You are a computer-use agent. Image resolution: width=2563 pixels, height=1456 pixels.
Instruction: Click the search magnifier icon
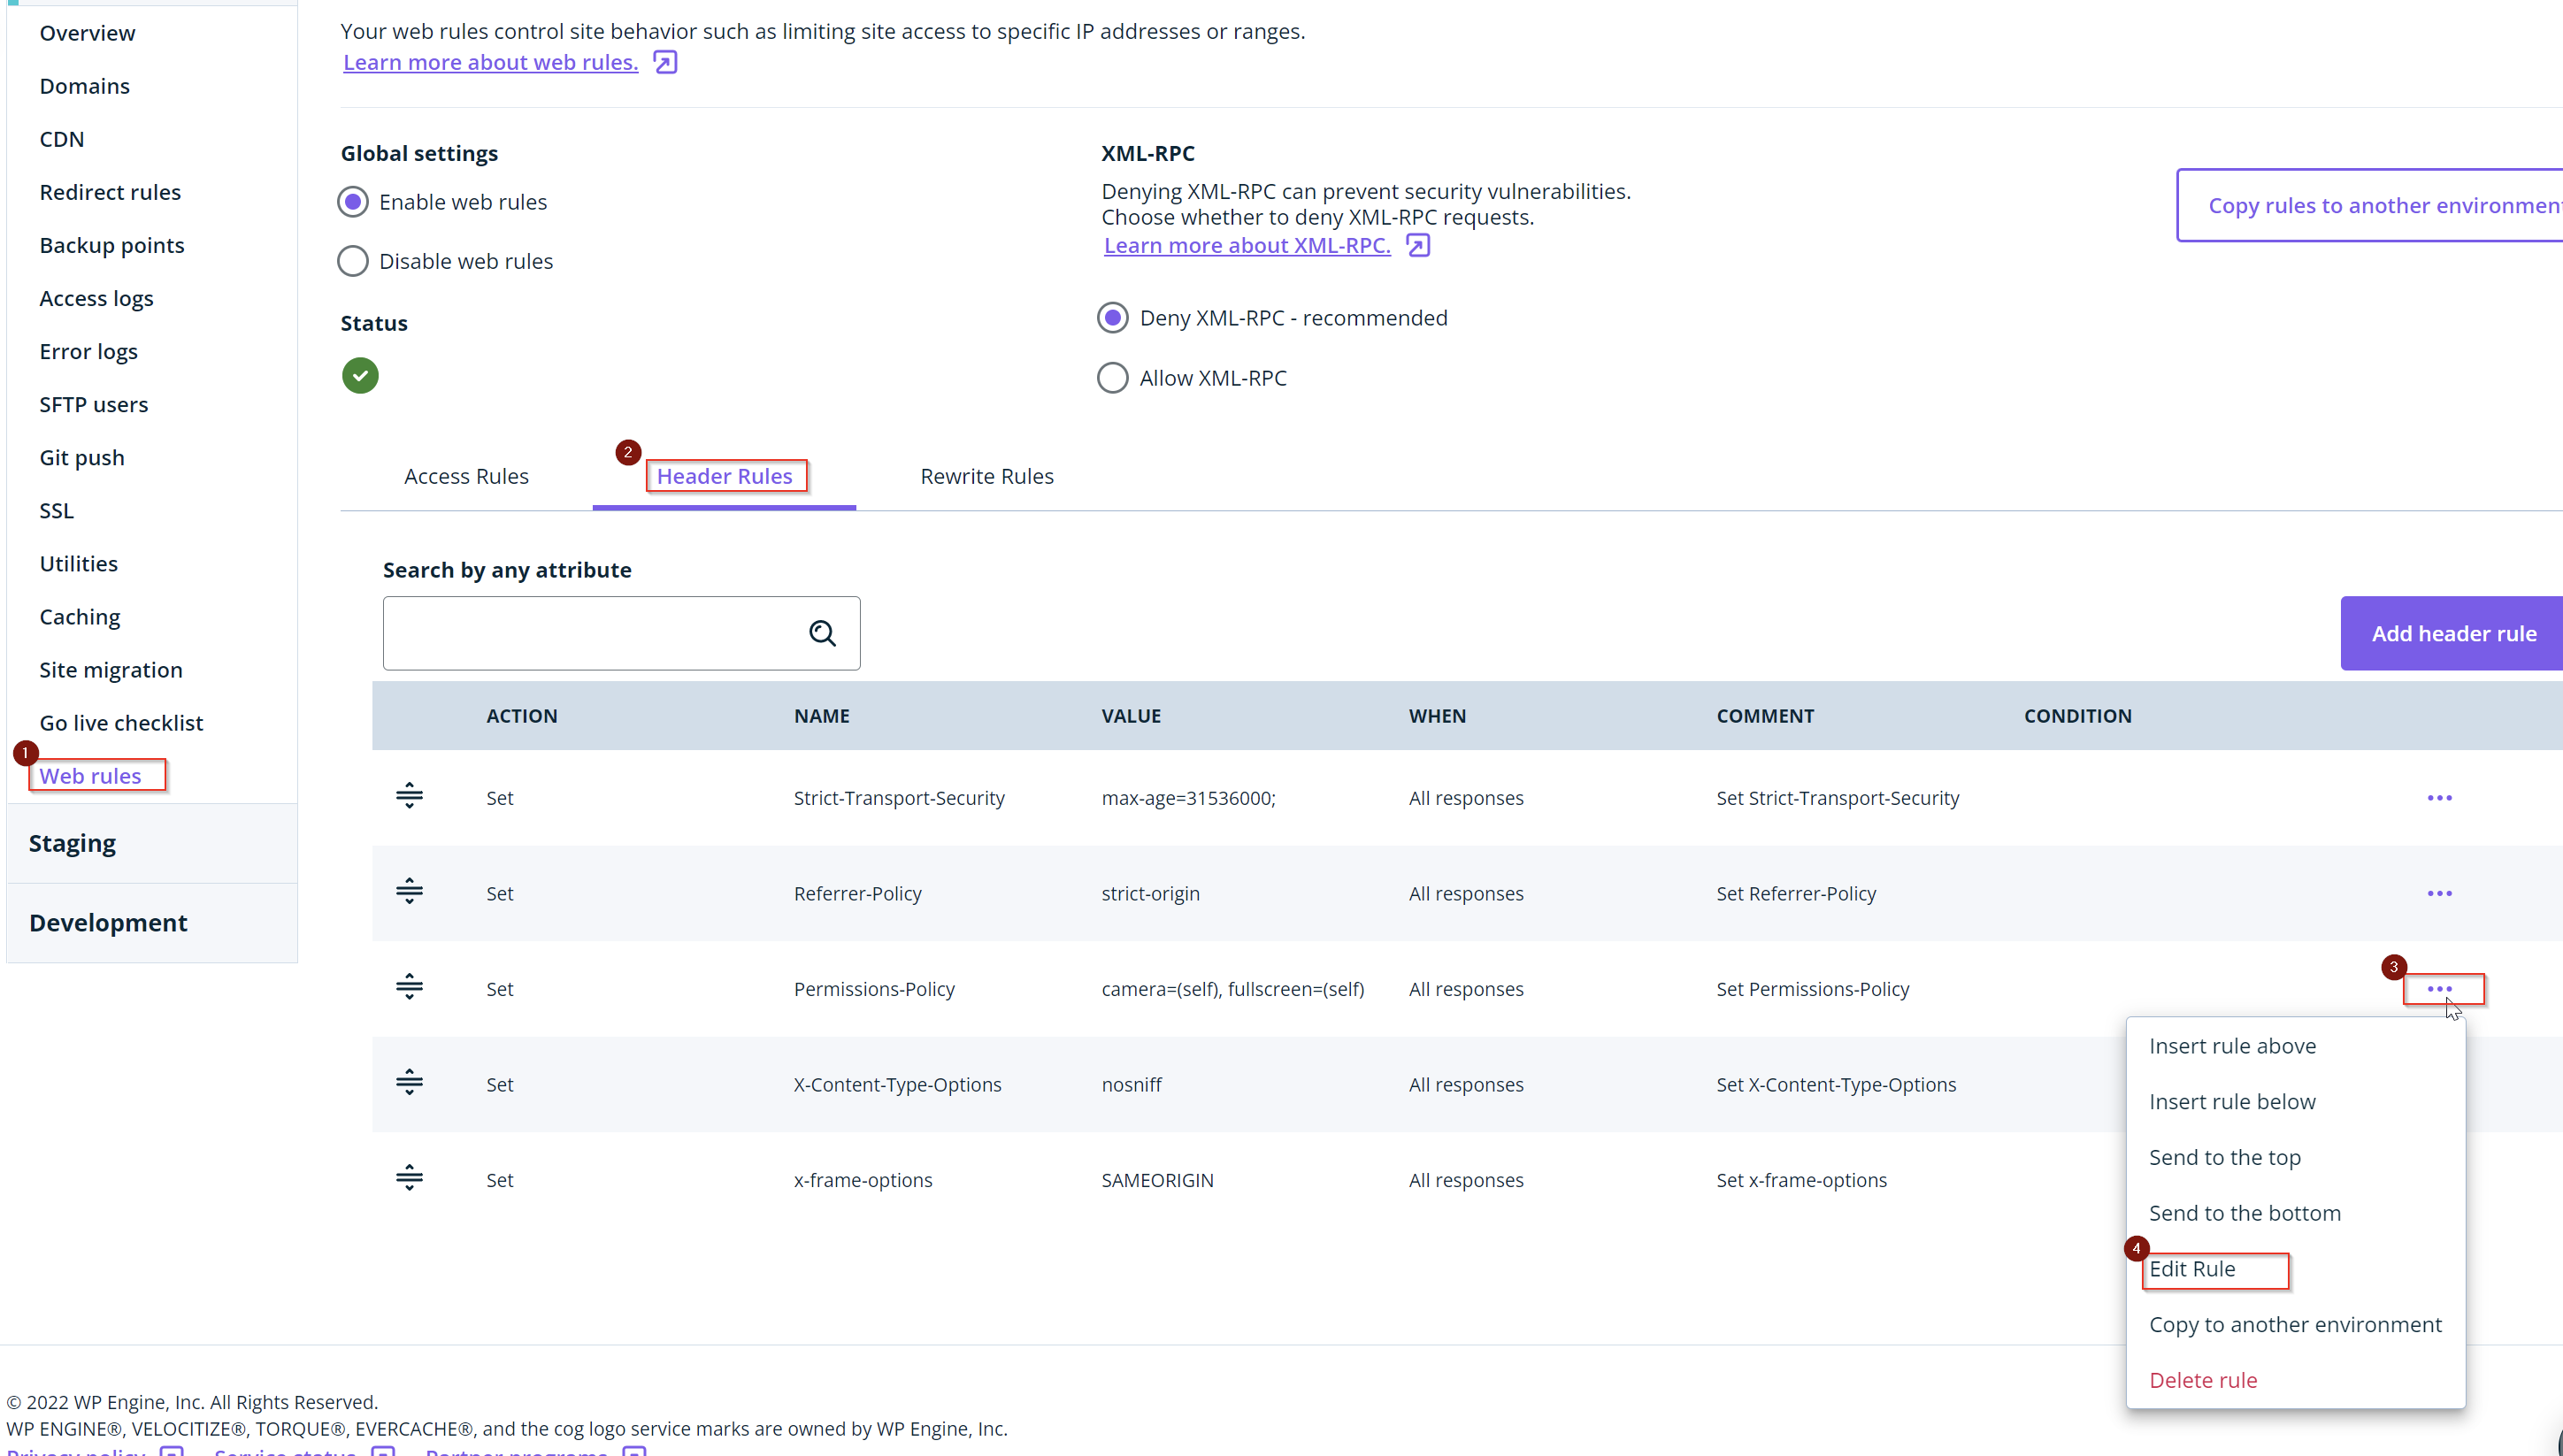[x=822, y=633]
